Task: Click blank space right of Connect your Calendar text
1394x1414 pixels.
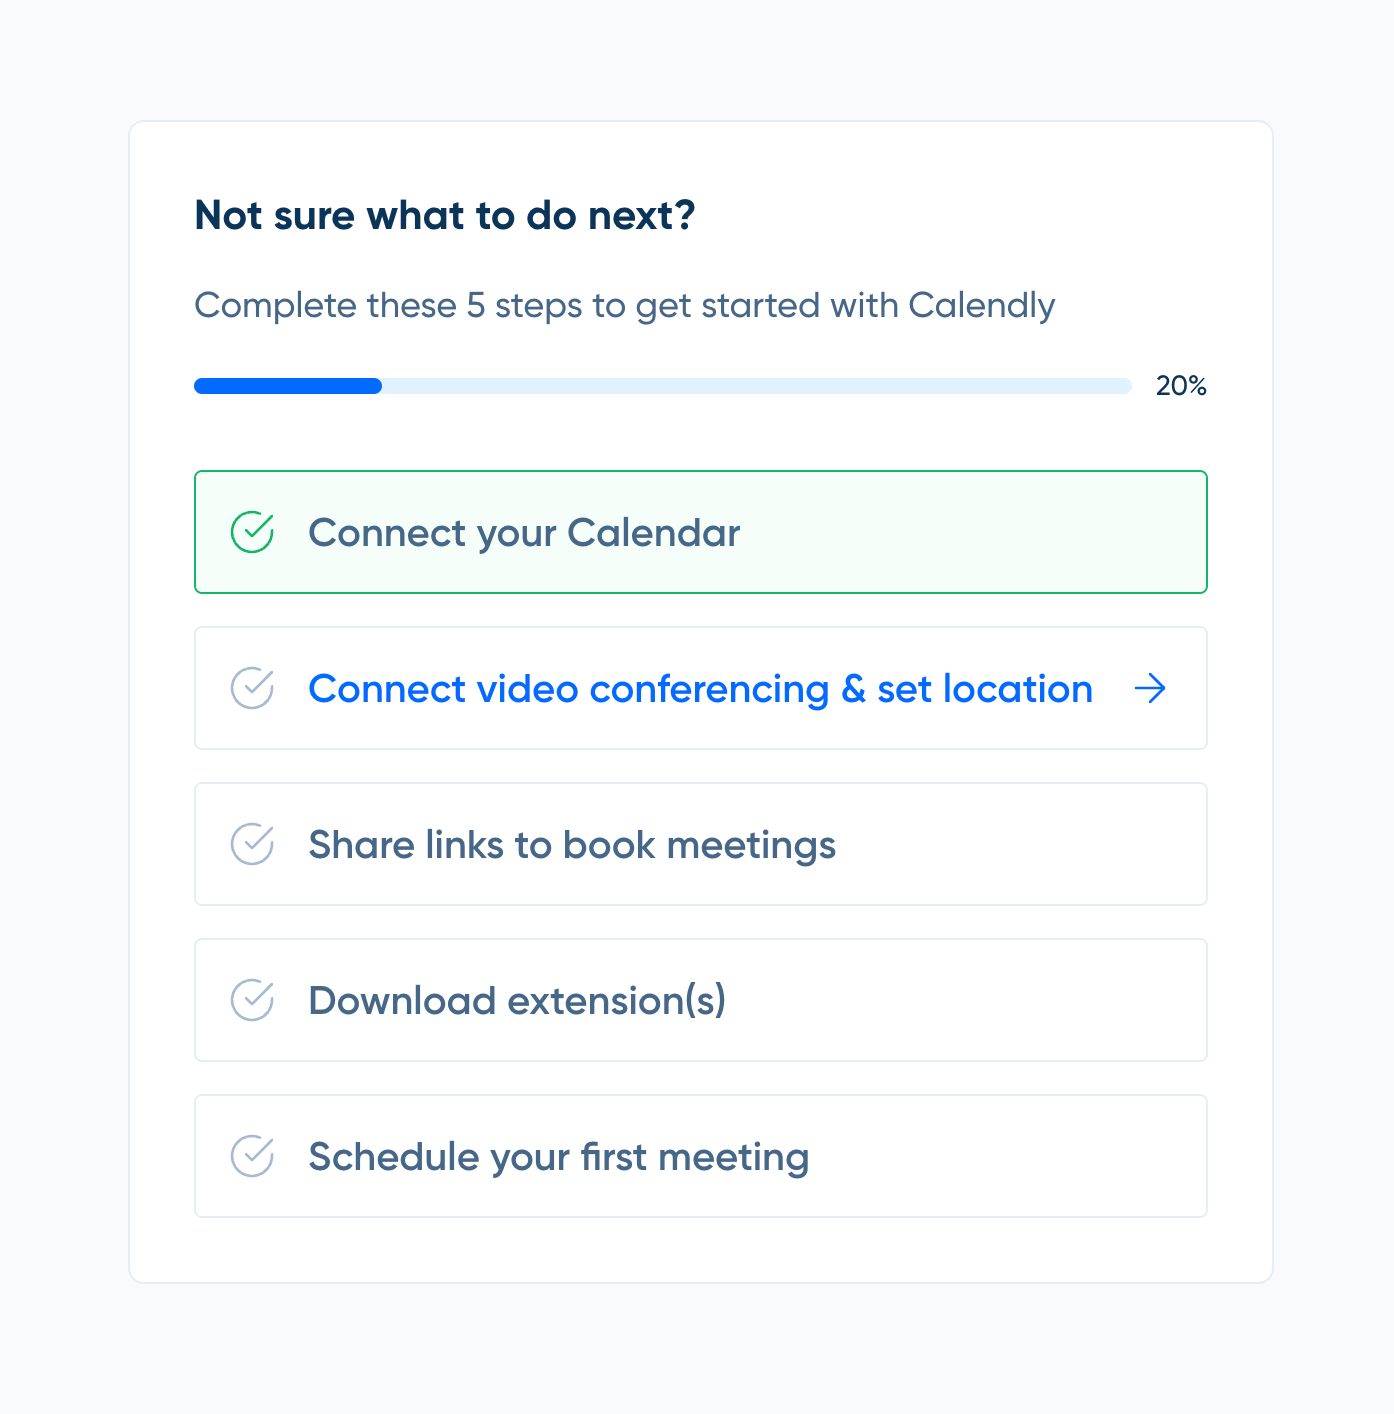Action: click(970, 533)
